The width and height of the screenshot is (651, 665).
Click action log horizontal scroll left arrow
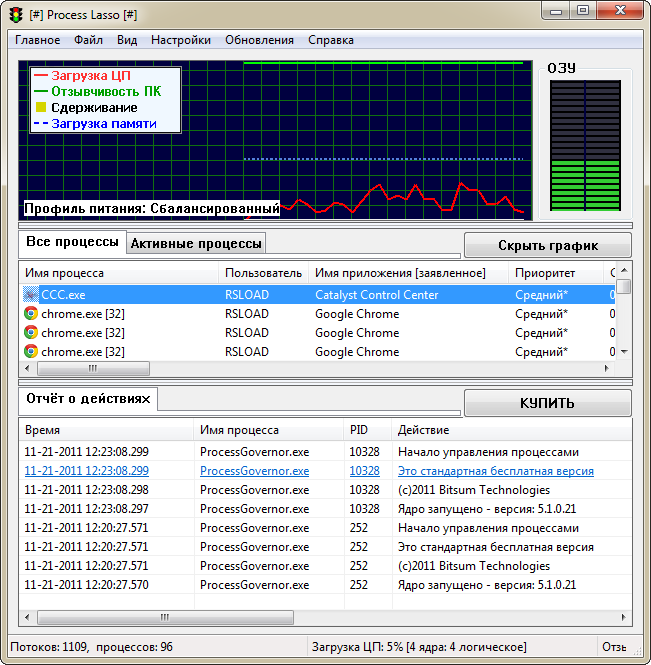27,617
